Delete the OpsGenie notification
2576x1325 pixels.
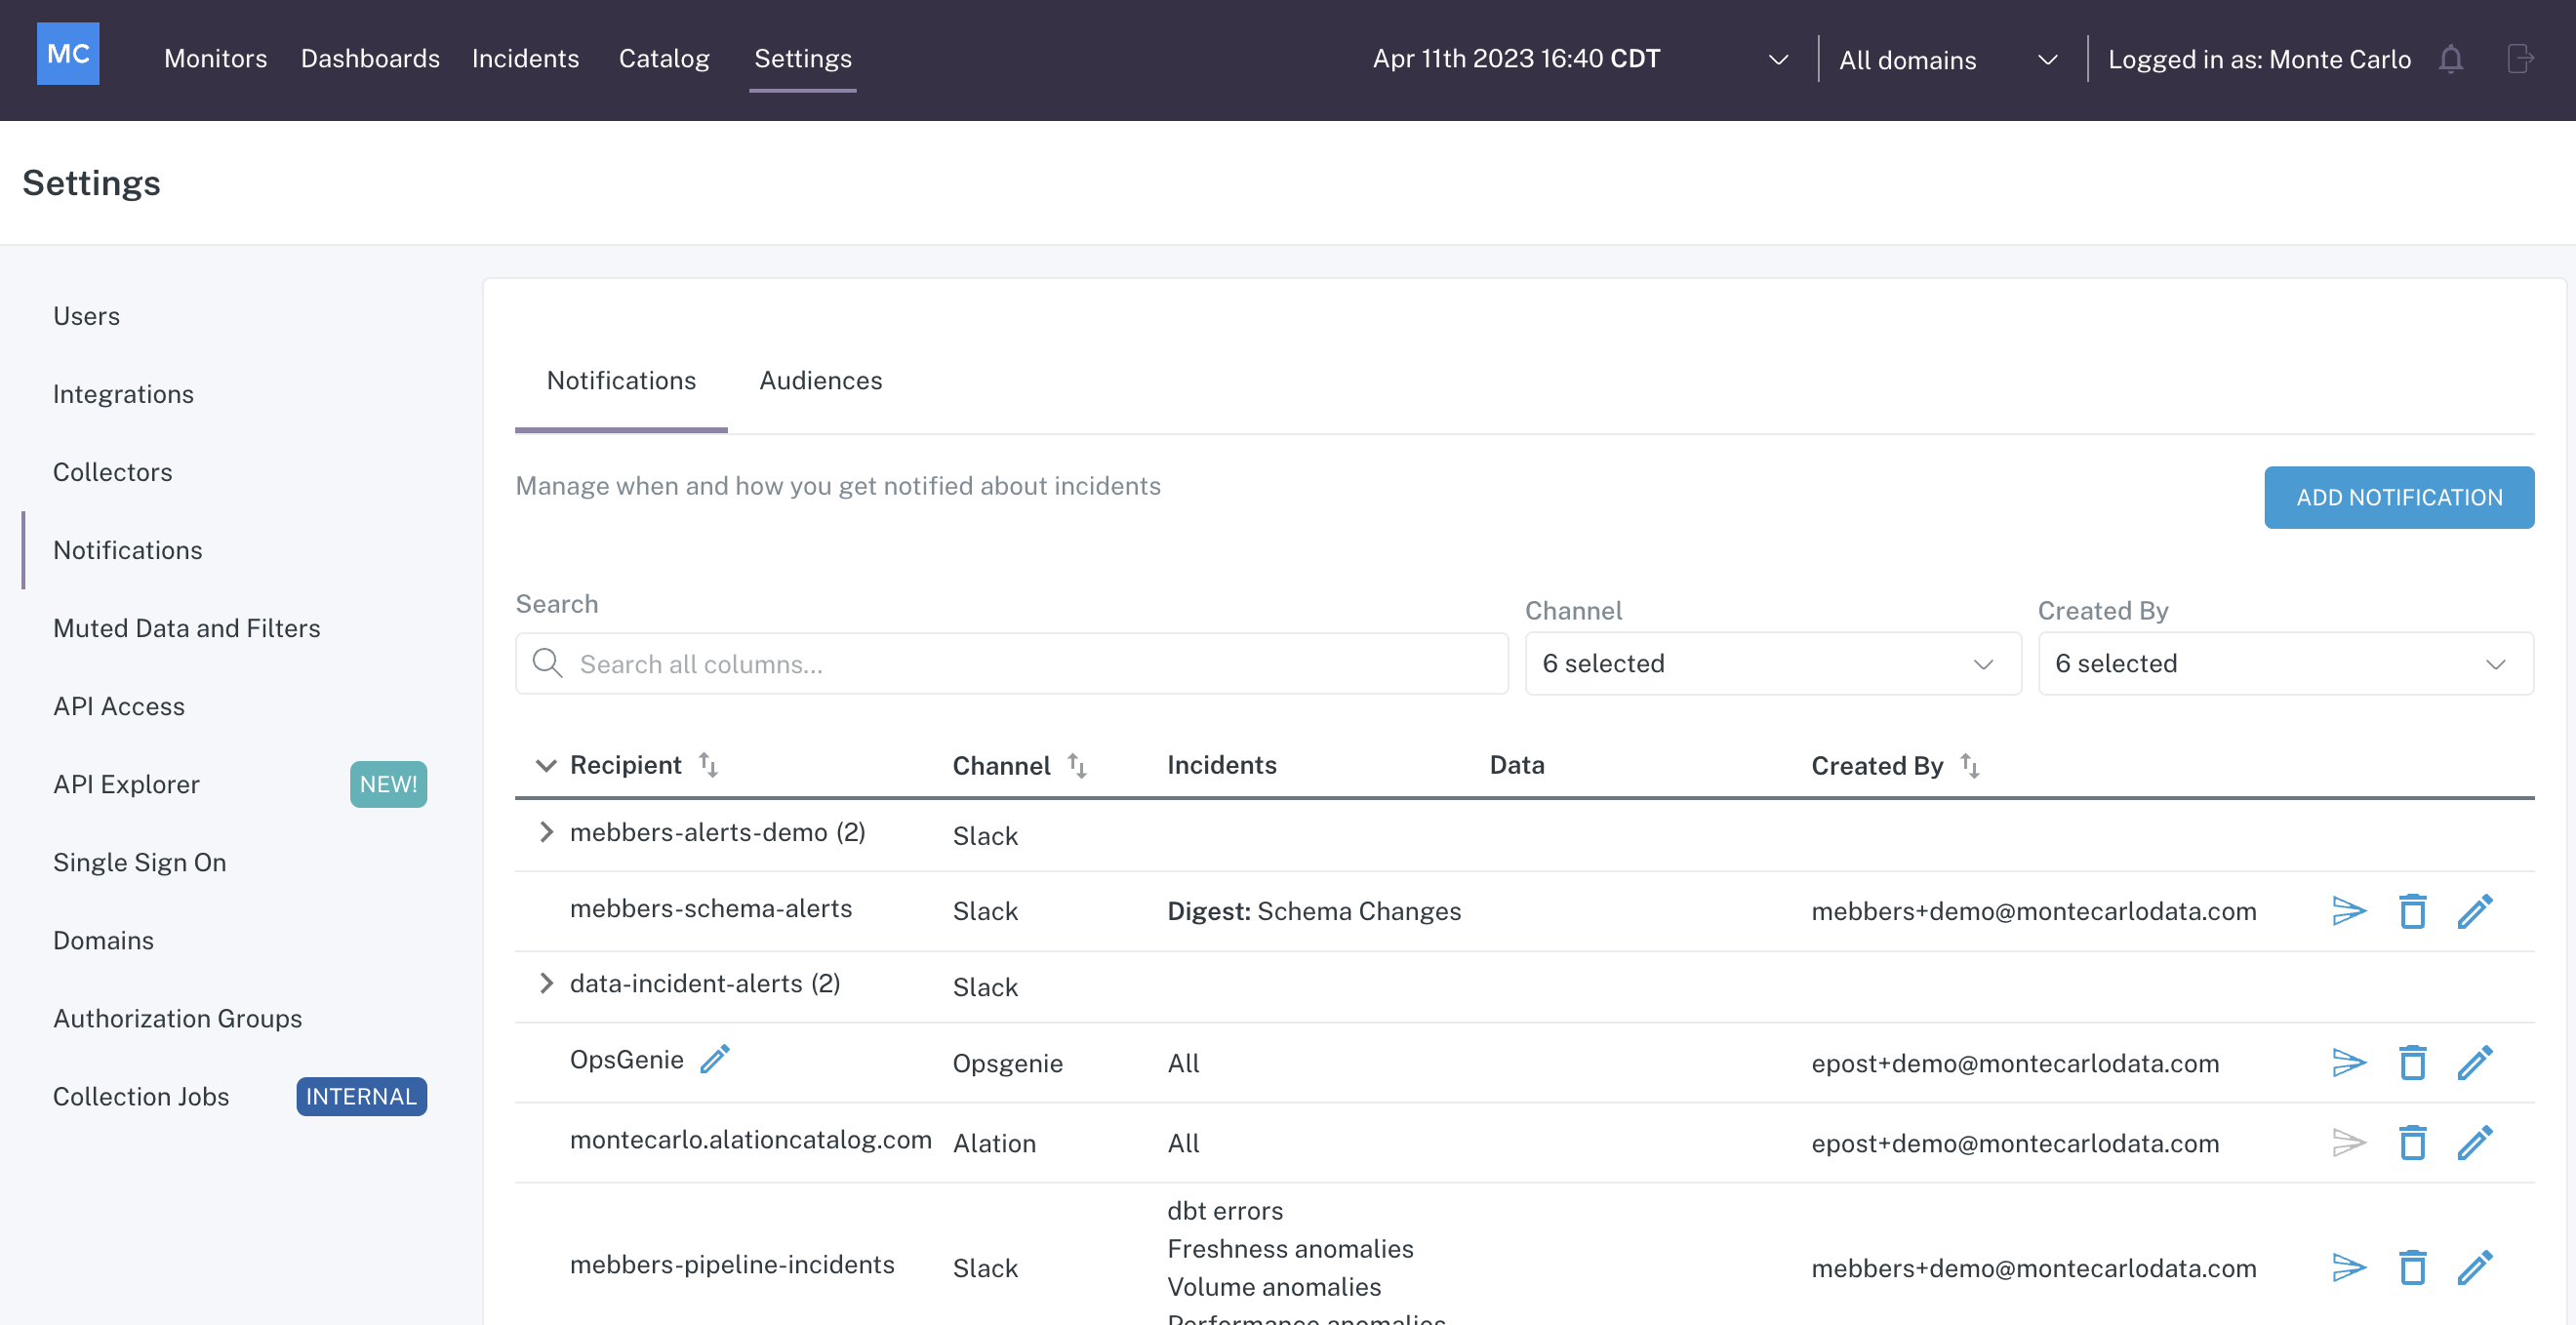2412,1062
